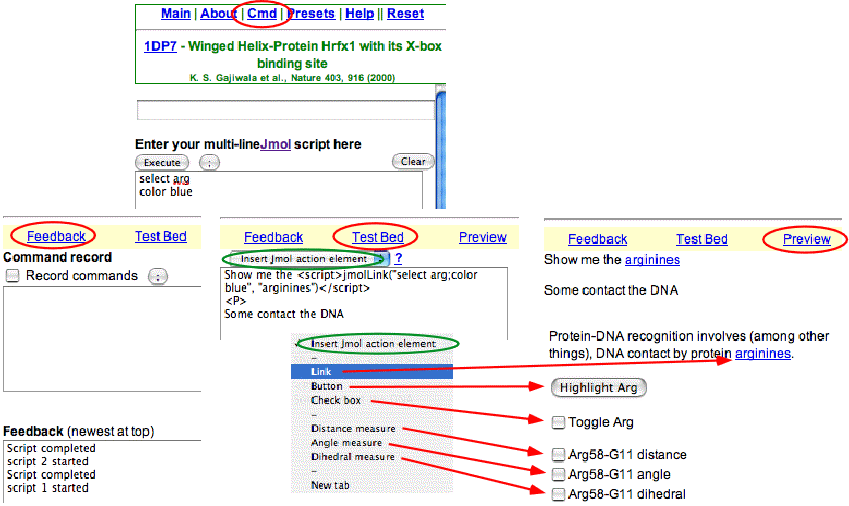Check the Arg58-G11 distance checkbox
849x506 pixels.
558,455
